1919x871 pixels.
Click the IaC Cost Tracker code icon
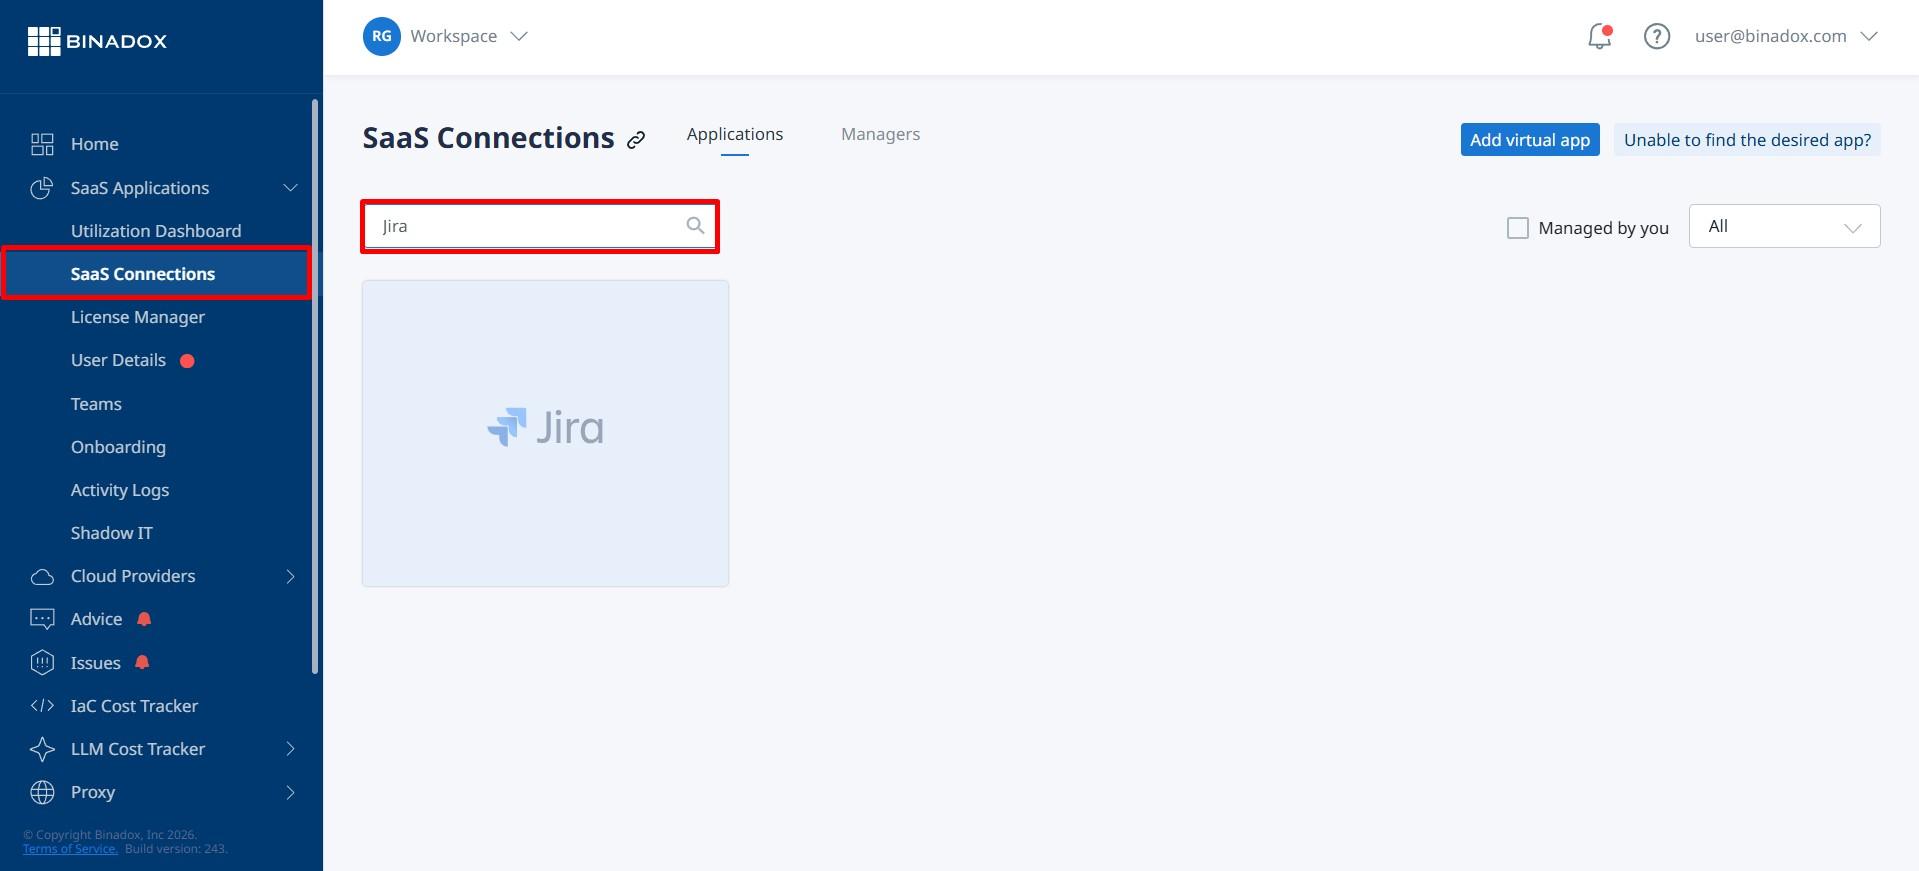(x=42, y=706)
